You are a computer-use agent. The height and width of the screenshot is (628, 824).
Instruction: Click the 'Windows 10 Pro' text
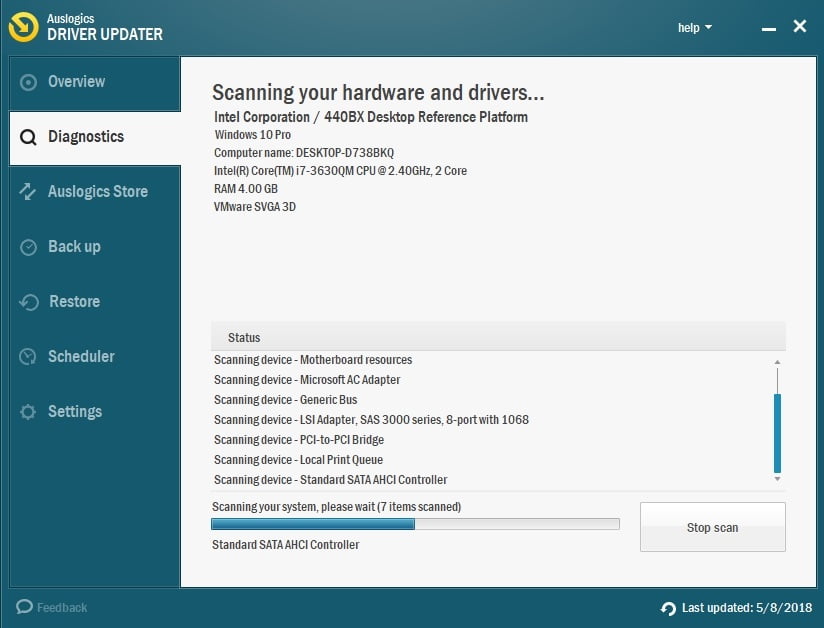click(x=253, y=135)
